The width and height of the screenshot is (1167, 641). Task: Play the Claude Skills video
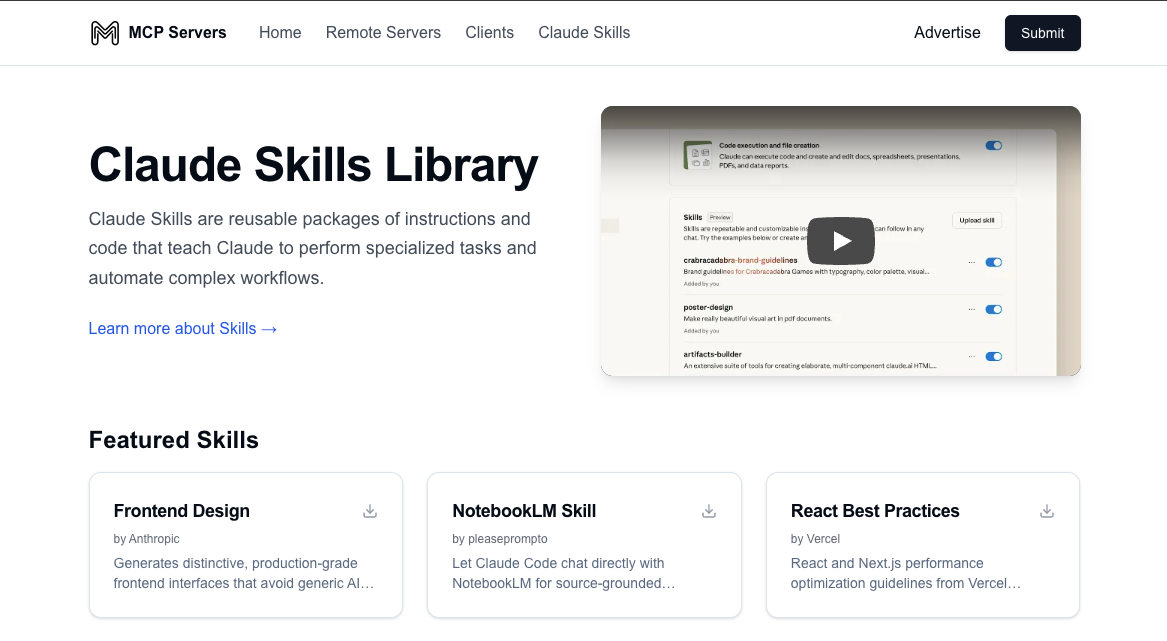click(840, 241)
